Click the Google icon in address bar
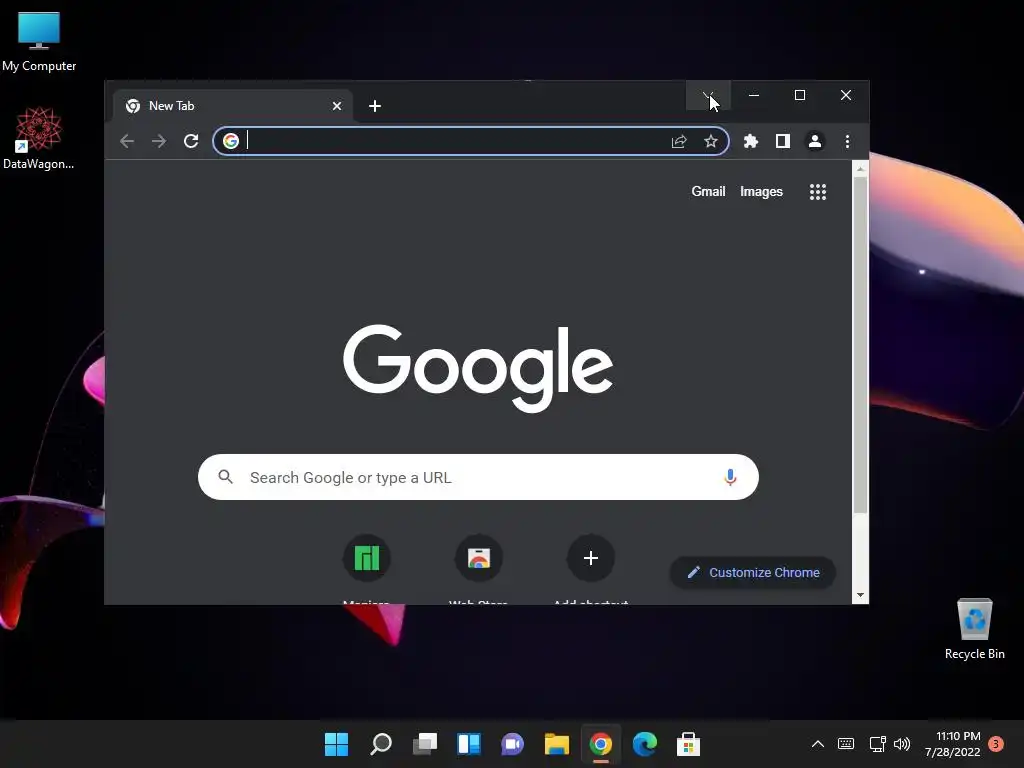 tap(231, 141)
